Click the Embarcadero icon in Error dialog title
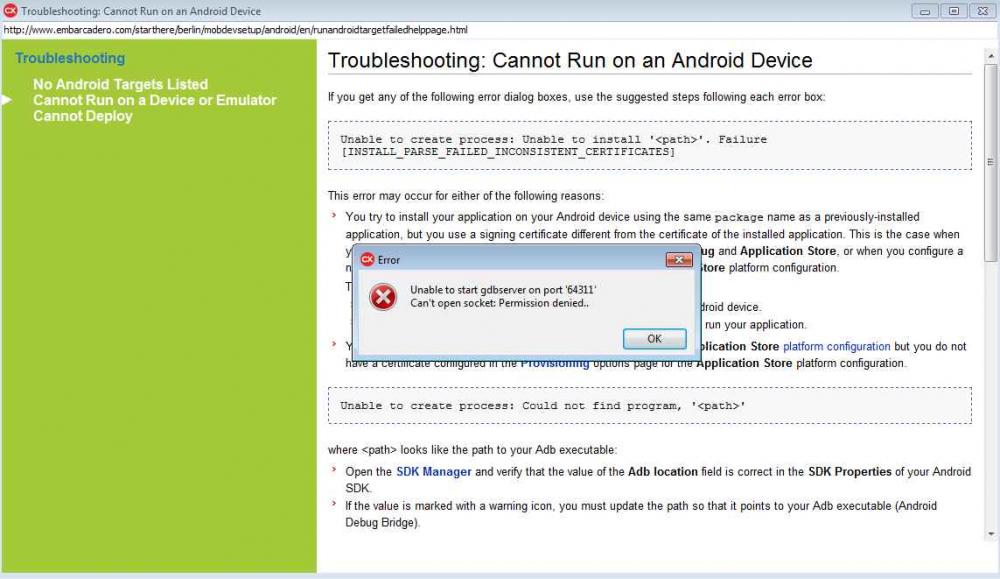The width and height of the screenshot is (1000, 579). [367, 260]
